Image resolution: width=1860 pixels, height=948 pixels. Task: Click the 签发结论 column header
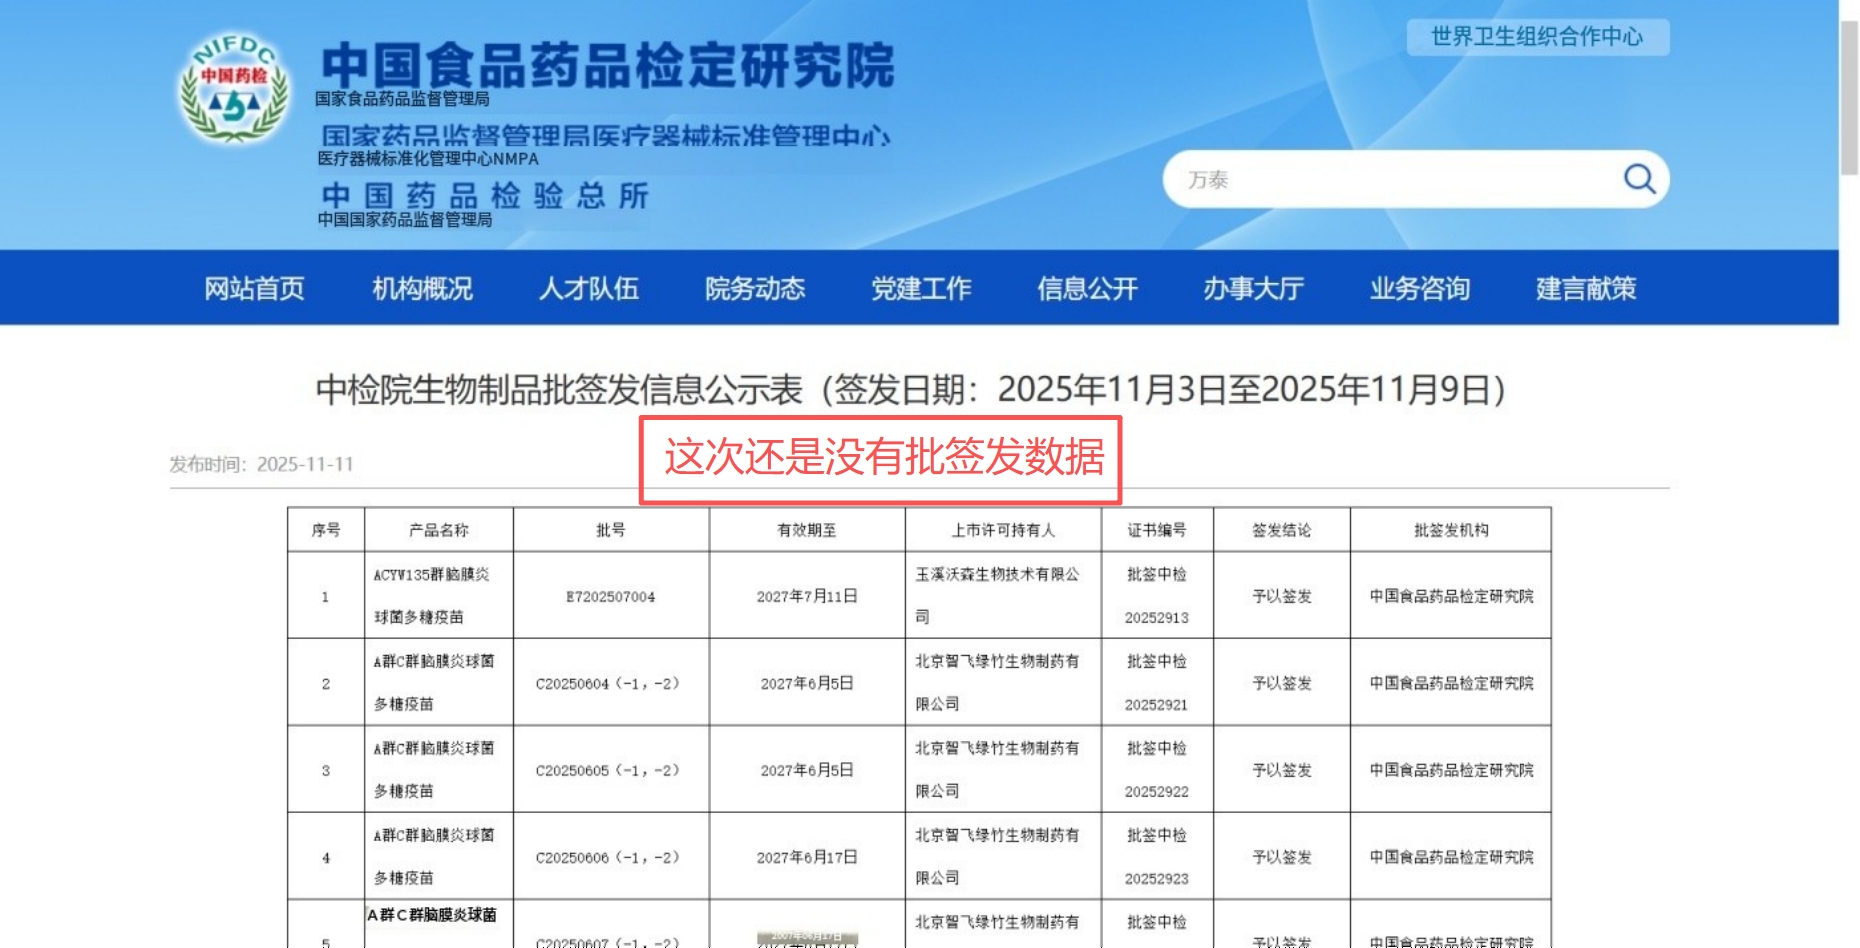click(1282, 530)
